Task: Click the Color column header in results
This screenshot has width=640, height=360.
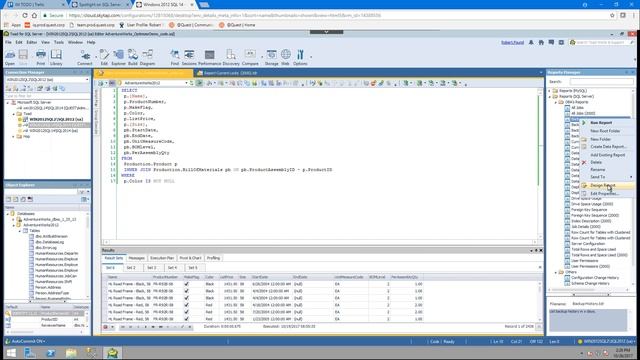Action: tap(210, 277)
